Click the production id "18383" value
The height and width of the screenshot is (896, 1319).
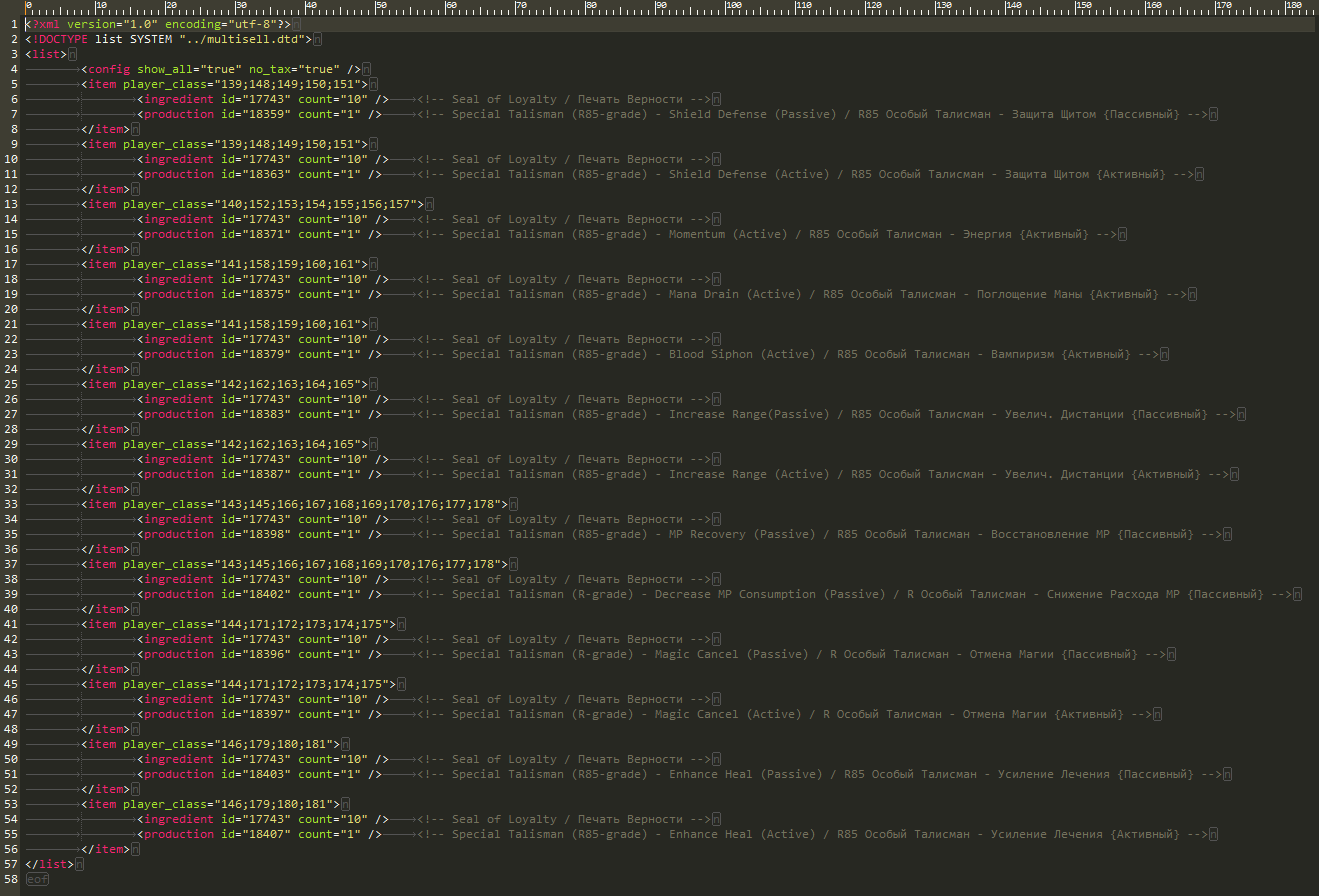point(266,414)
